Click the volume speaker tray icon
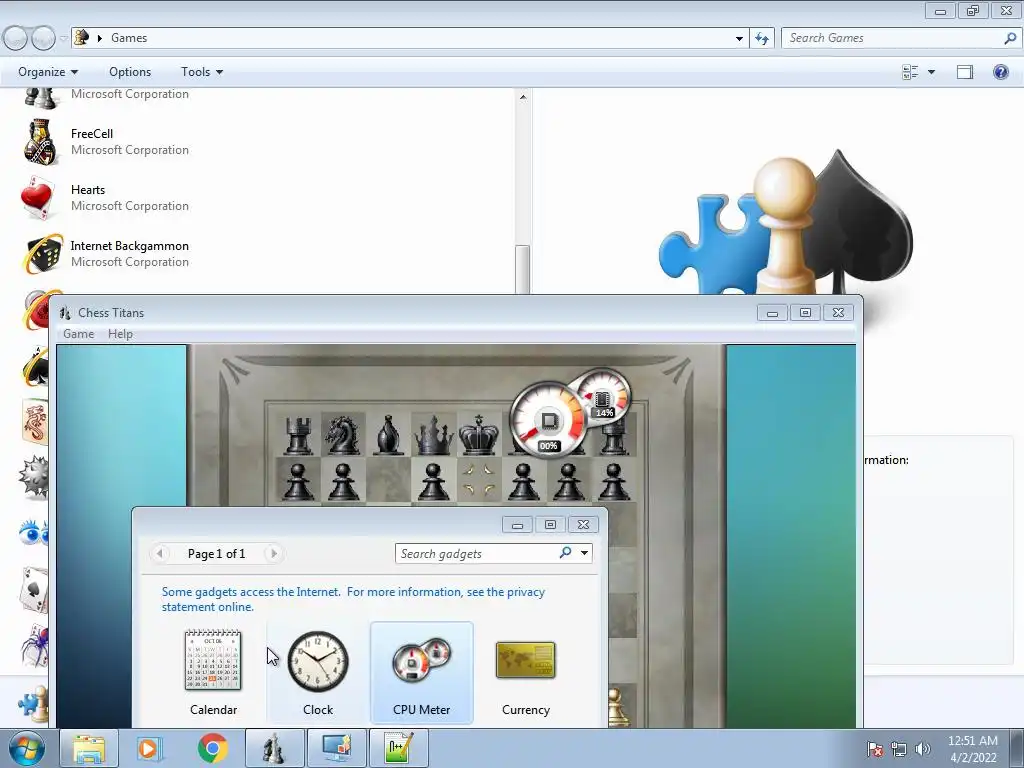 (x=923, y=749)
